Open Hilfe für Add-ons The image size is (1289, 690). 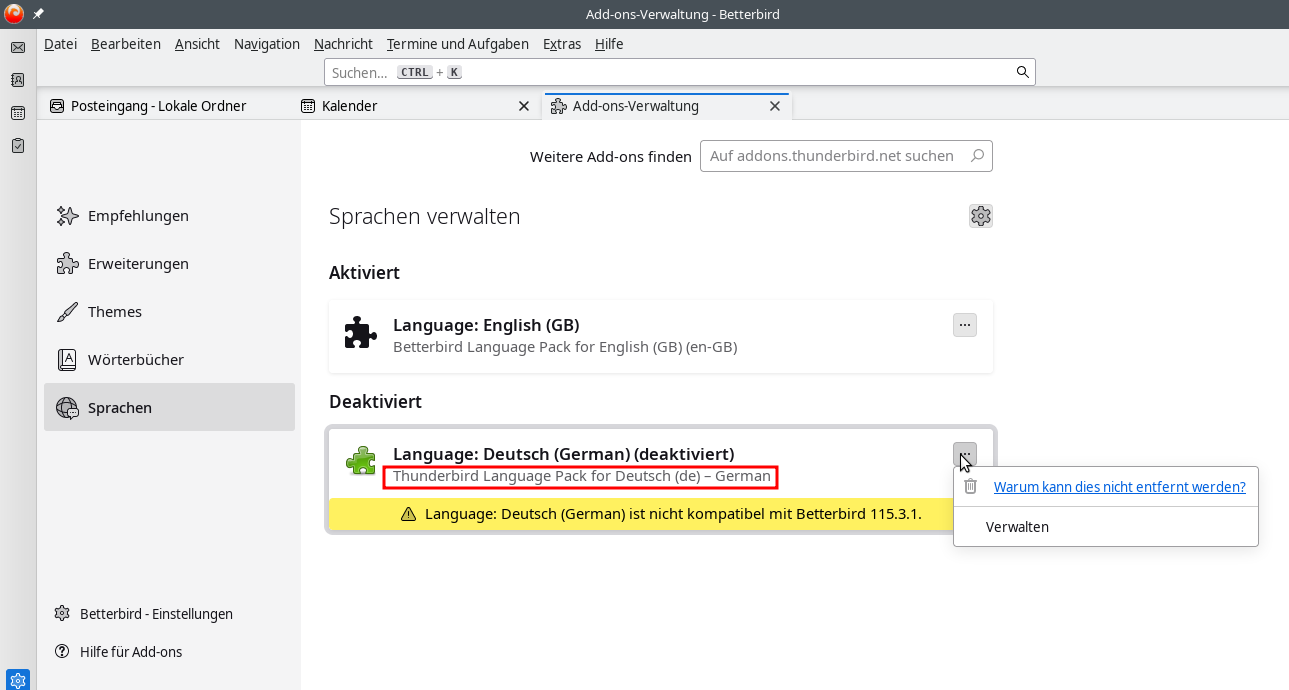(x=118, y=652)
